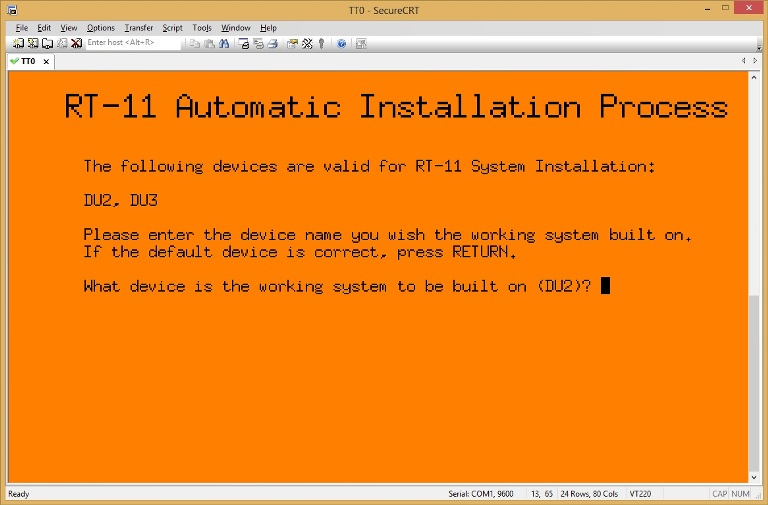Click the Public Key Assistant key icon
768x505 pixels.
(321, 43)
